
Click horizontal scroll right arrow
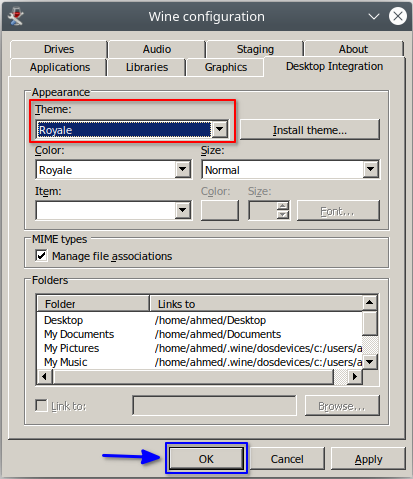pyautogui.click(x=355, y=377)
